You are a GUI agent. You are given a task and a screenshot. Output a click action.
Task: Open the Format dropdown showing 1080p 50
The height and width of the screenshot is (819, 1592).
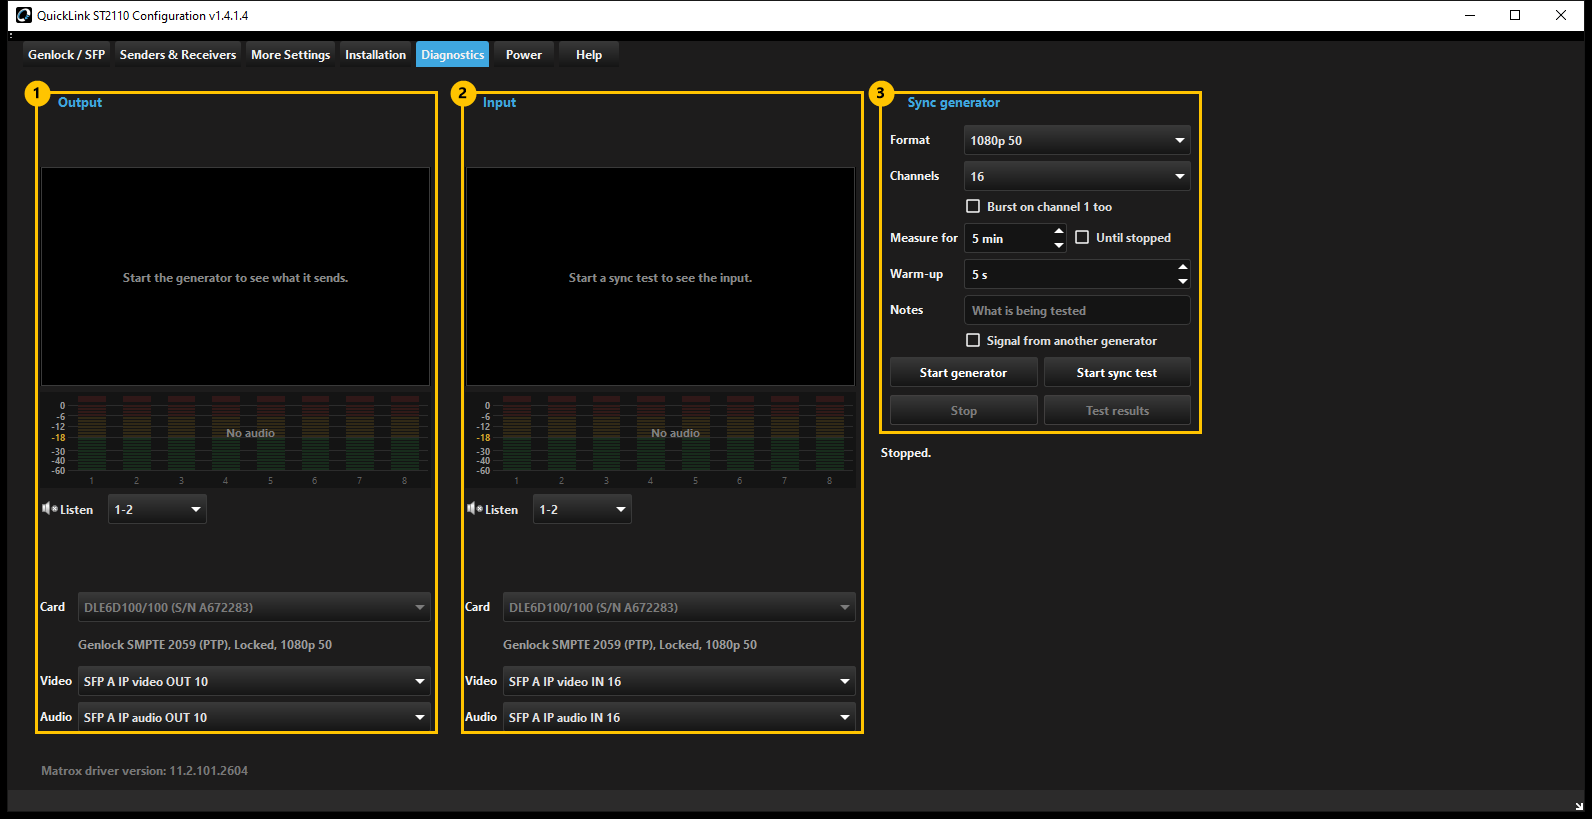point(1077,140)
